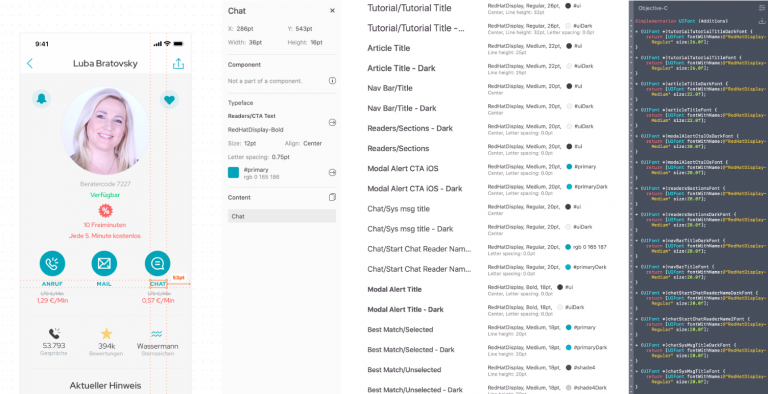This screenshot has height=394, width=768.
Task: Click the Verfügbar status text
Action: click(105, 195)
